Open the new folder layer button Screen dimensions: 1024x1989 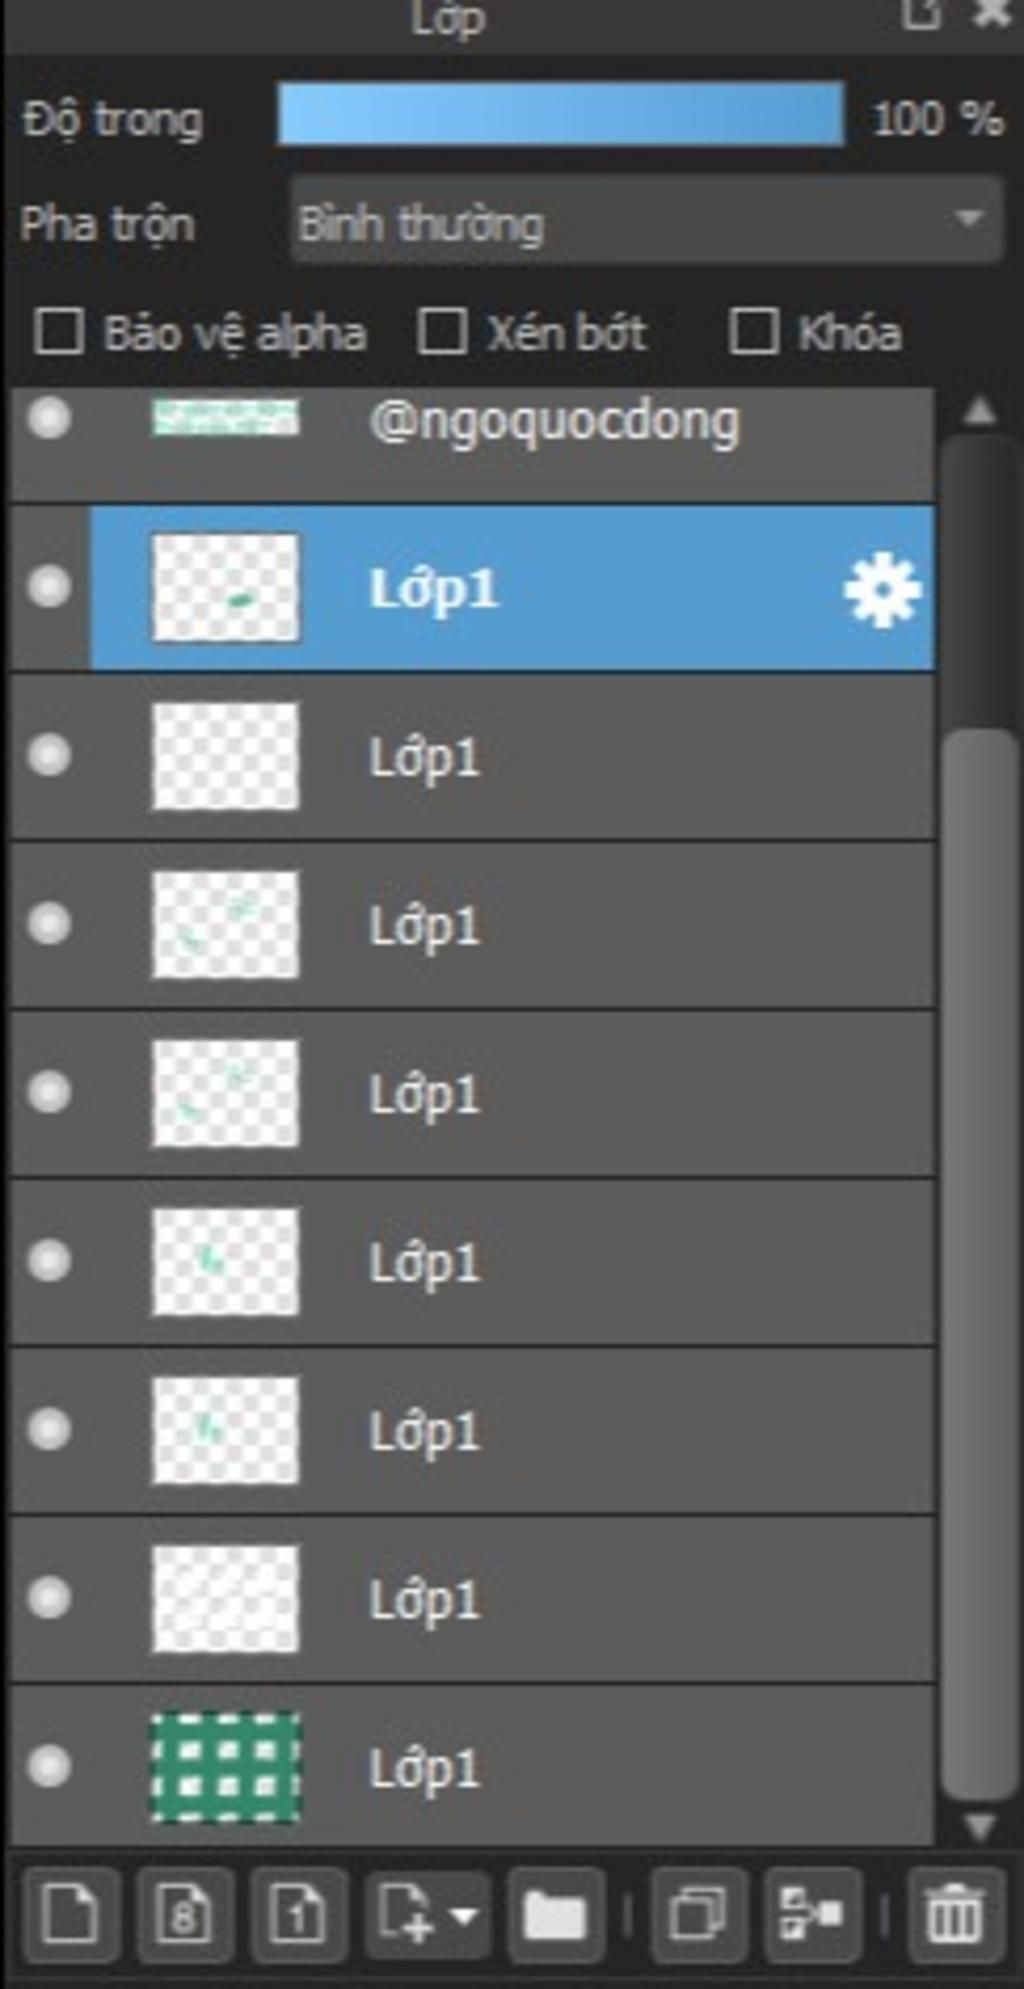(555, 1914)
